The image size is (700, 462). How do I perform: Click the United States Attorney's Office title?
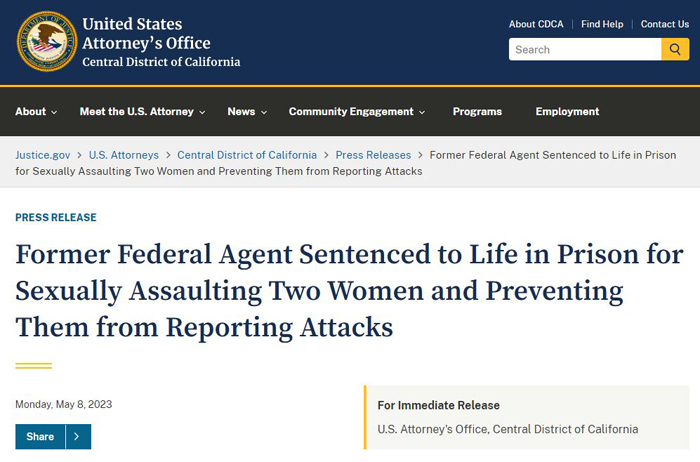pyautogui.click(x=146, y=33)
